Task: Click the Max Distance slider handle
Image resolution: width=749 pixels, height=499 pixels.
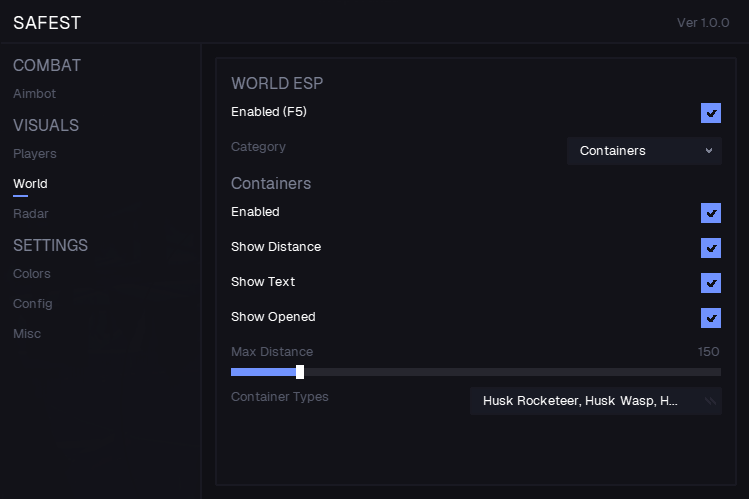Action: pyautogui.click(x=300, y=372)
